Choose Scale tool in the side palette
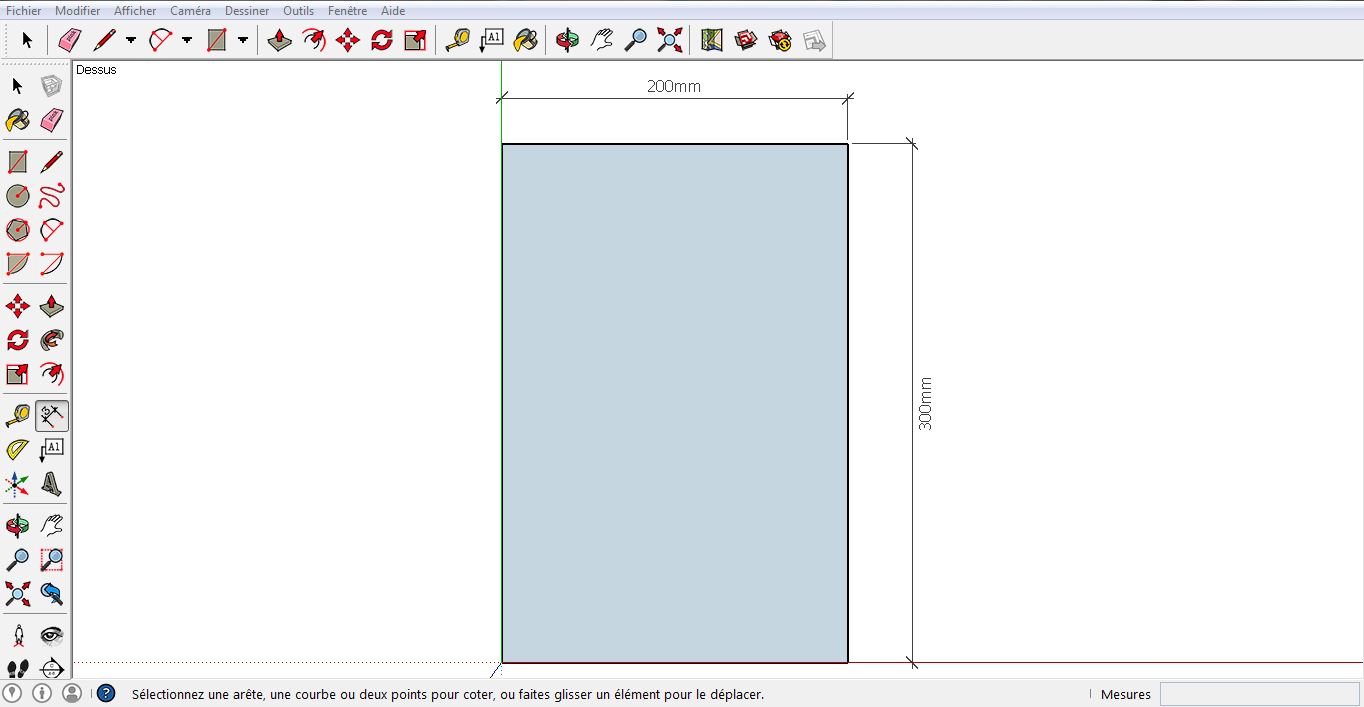This screenshot has height=707, width=1364. point(18,374)
